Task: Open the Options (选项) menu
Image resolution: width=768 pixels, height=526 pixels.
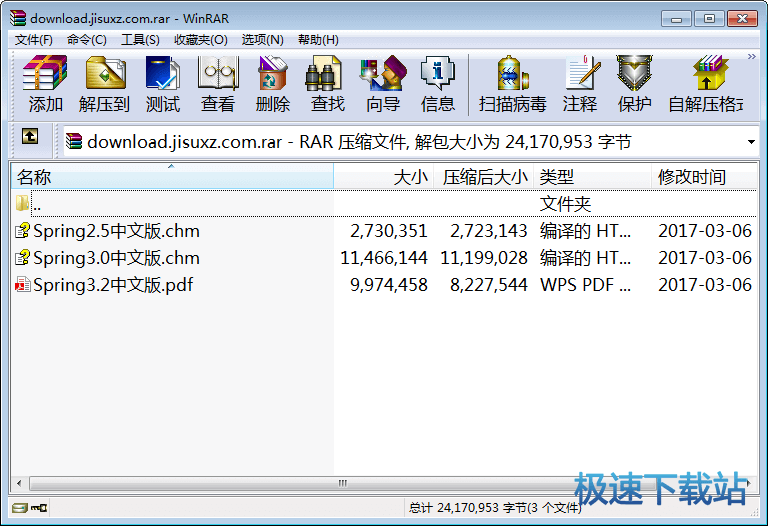Action: [263, 40]
